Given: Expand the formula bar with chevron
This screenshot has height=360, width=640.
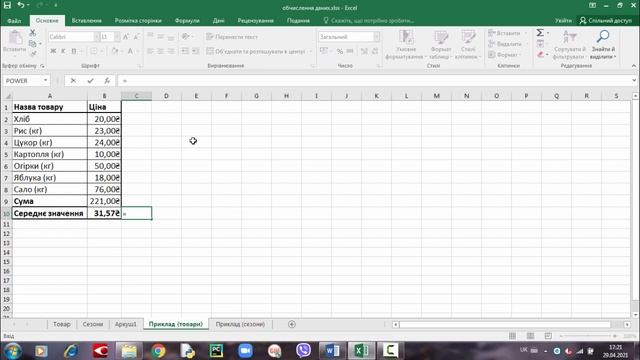Looking at the screenshot, I should tap(634, 80).
